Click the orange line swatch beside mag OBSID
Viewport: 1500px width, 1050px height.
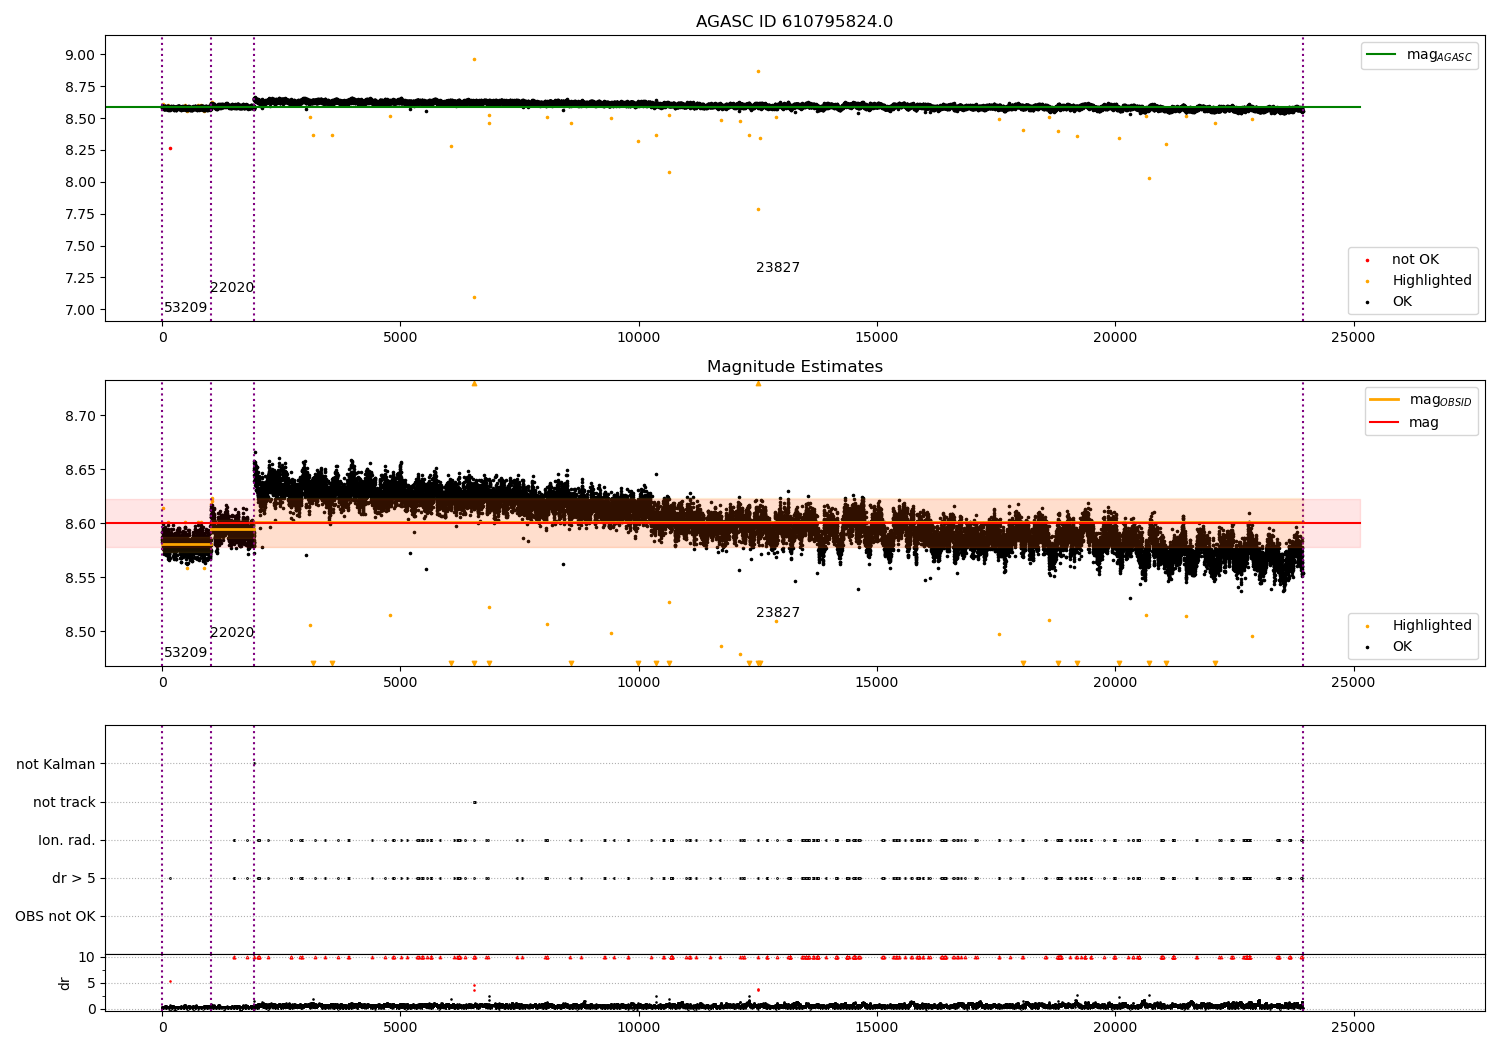(1385, 400)
